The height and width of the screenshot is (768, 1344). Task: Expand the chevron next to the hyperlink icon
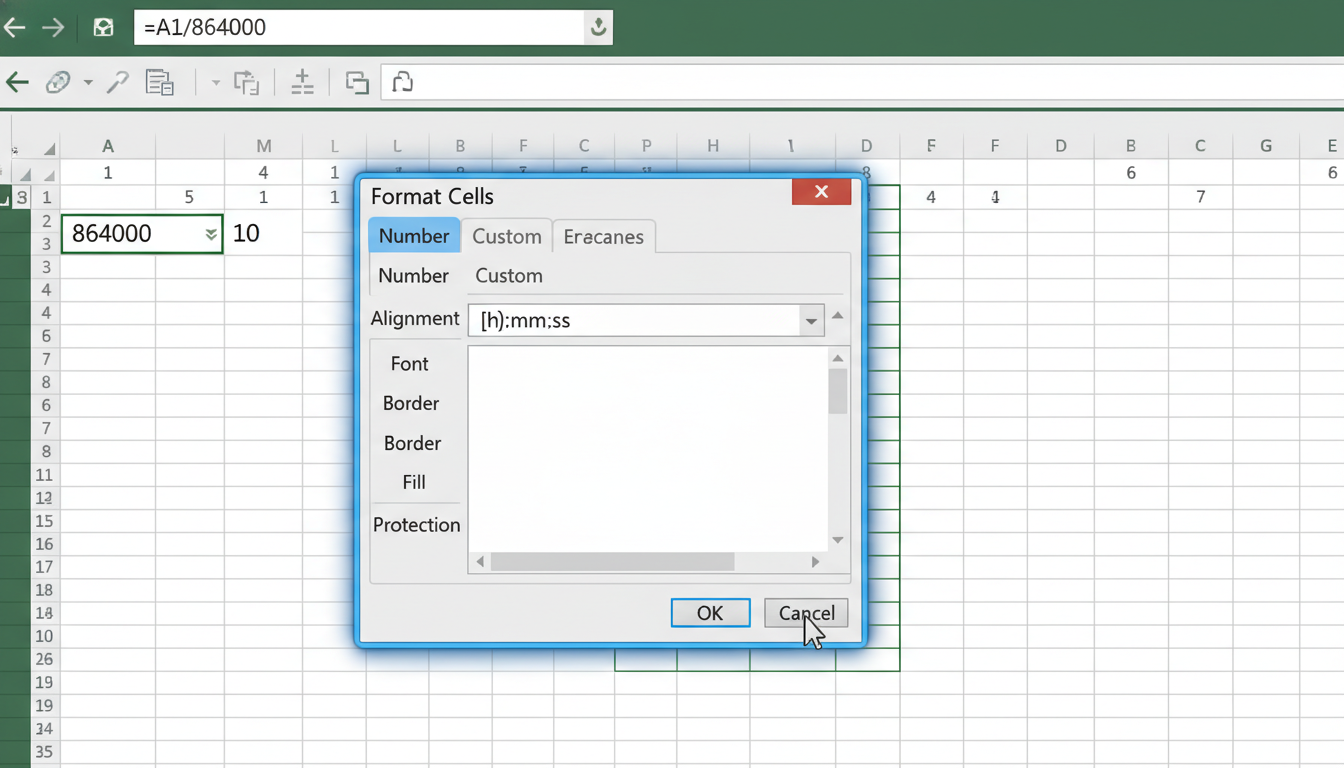coord(86,82)
